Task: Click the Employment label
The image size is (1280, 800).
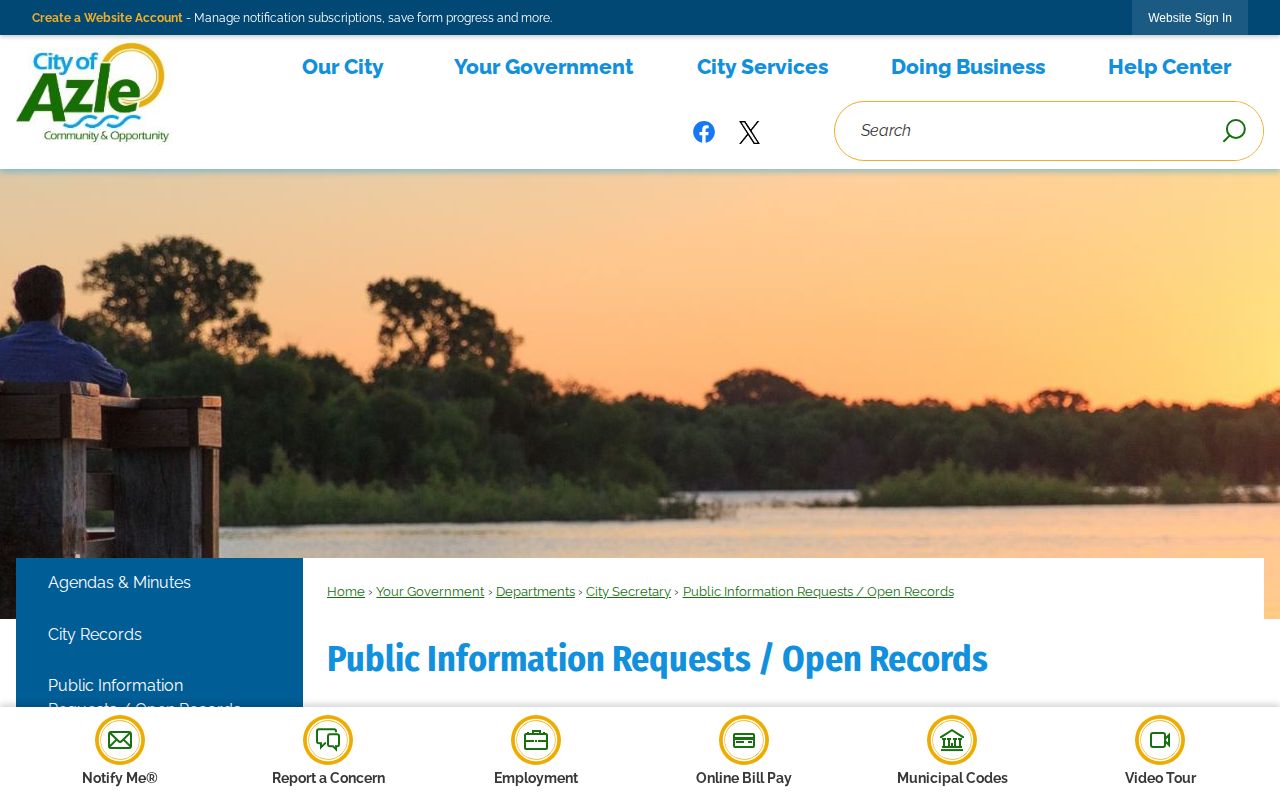Action: 536,778
